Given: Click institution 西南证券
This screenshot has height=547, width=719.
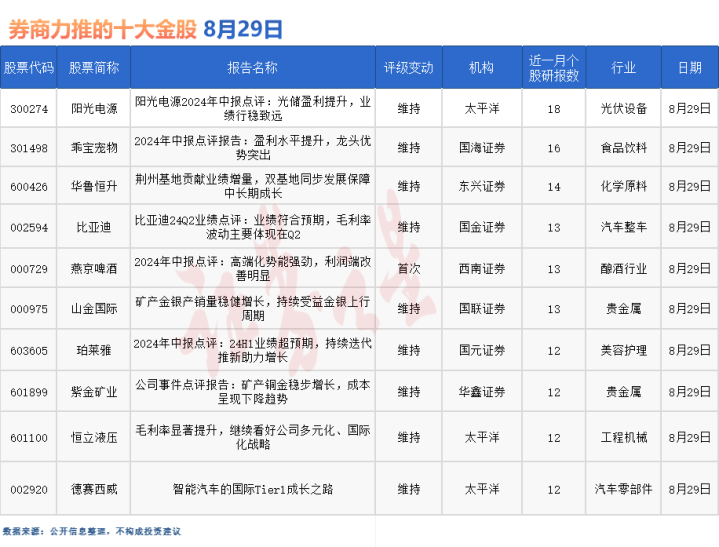Looking at the screenshot, I should tap(481, 268).
